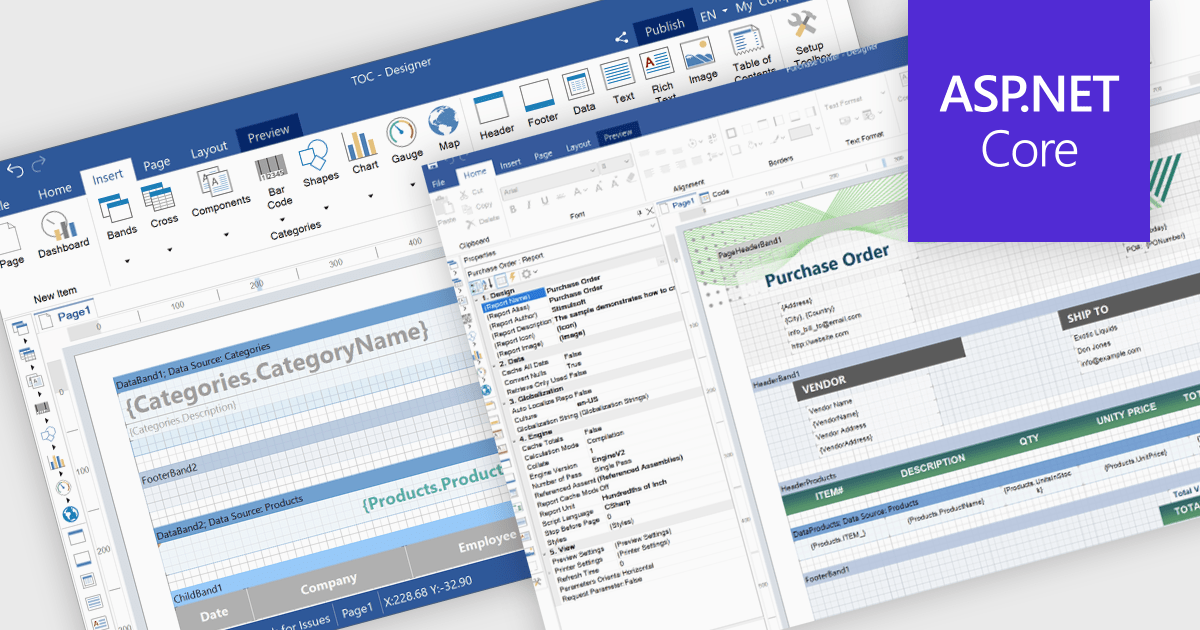The height and width of the screenshot is (630, 1200).
Task: Insert a Gauge component
Action: point(403,140)
